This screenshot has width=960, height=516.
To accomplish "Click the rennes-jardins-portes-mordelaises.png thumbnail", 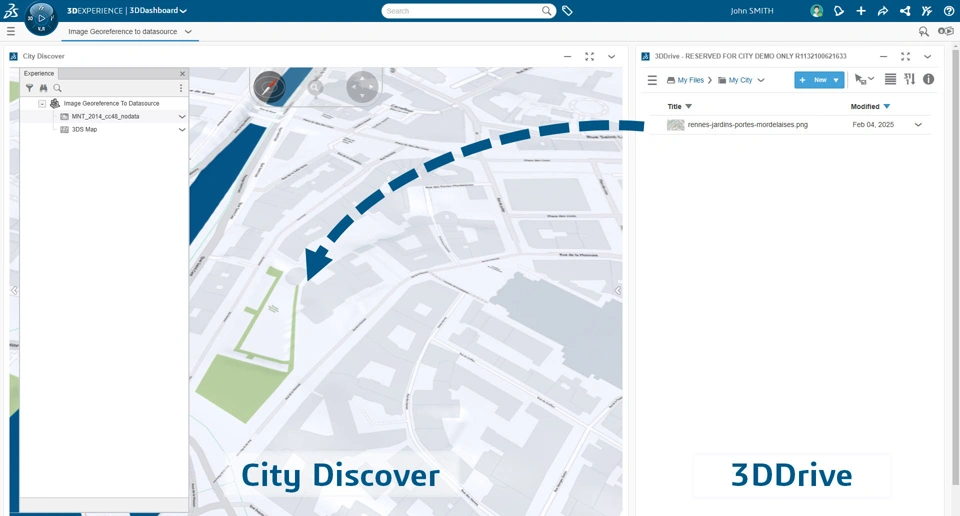I will tap(675, 125).
